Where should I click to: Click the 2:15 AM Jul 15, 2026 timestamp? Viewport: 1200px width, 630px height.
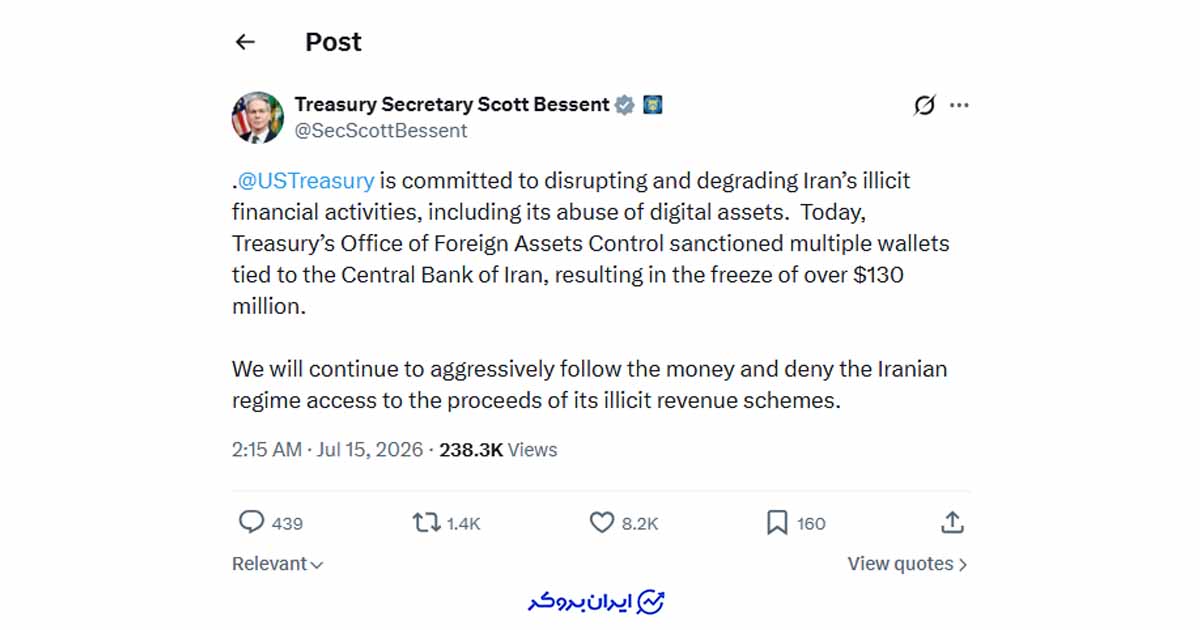[328, 450]
